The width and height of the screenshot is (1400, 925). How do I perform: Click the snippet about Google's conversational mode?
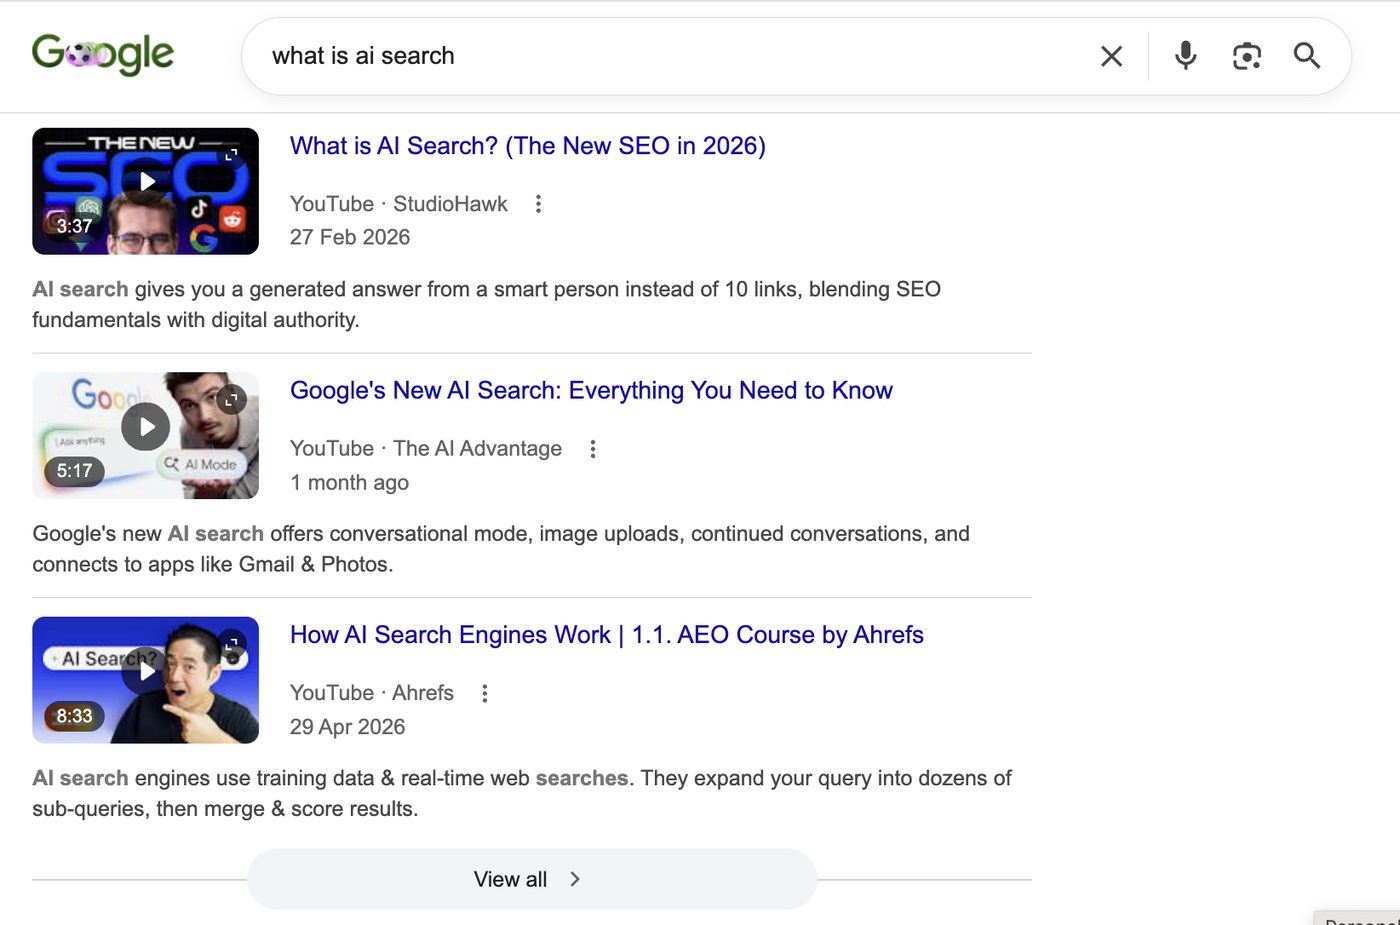[x=501, y=549]
